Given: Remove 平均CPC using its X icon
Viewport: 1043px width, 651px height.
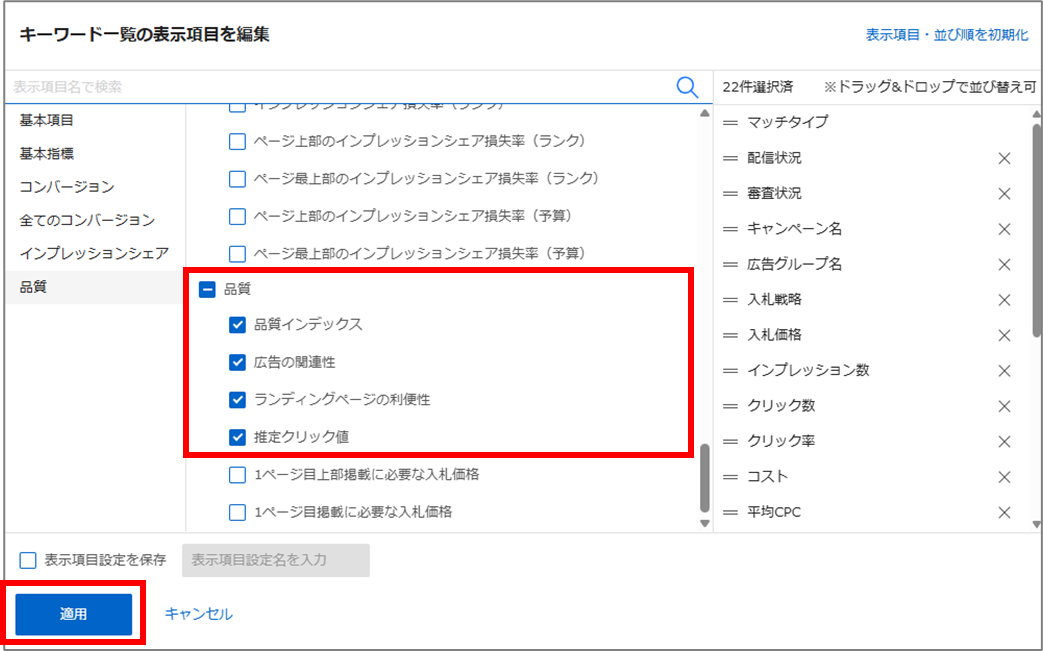Looking at the screenshot, I should pos(1004,512).
